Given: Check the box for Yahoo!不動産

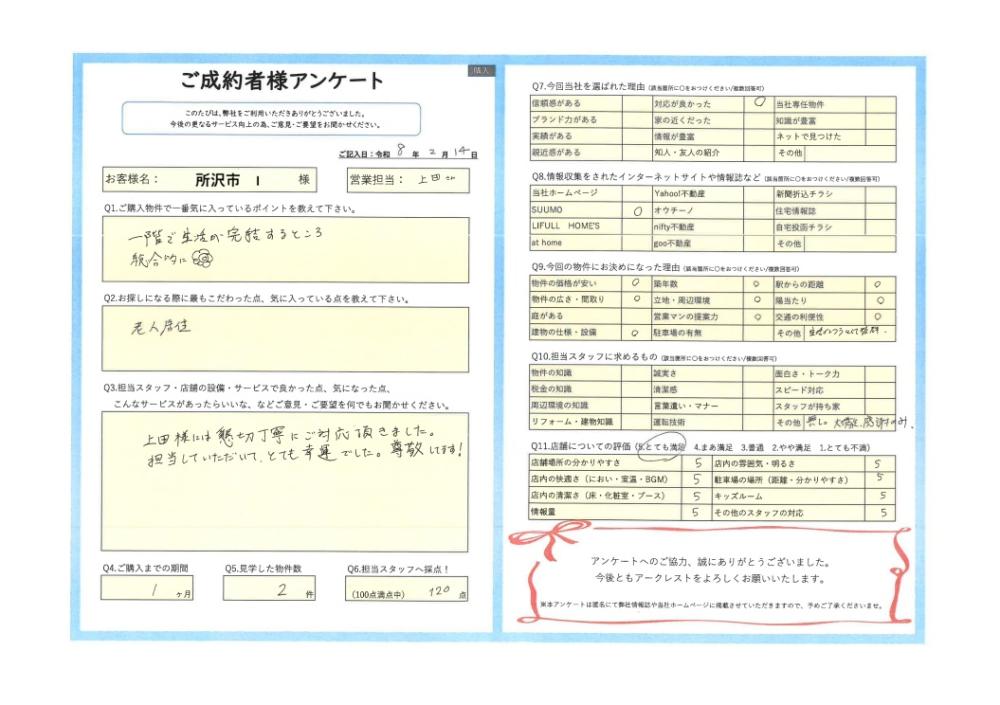Looking at the screenshot, I should 759,193.
